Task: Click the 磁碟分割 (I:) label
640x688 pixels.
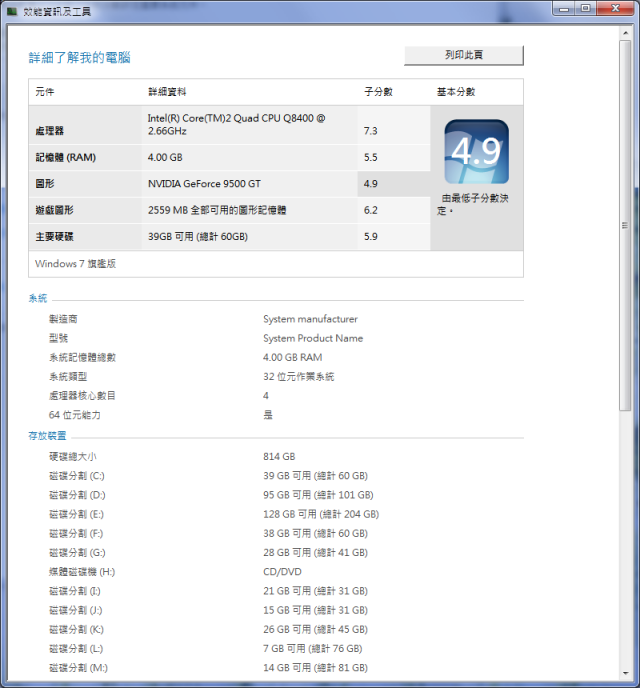Action: tap(75, 591)
